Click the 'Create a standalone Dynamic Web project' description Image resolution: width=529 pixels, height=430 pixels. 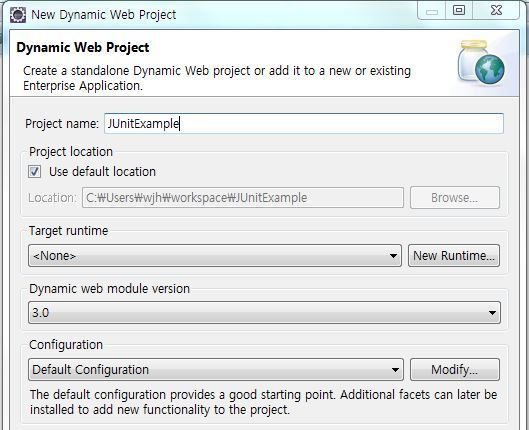pyautogui.click(x=217, y=78)
